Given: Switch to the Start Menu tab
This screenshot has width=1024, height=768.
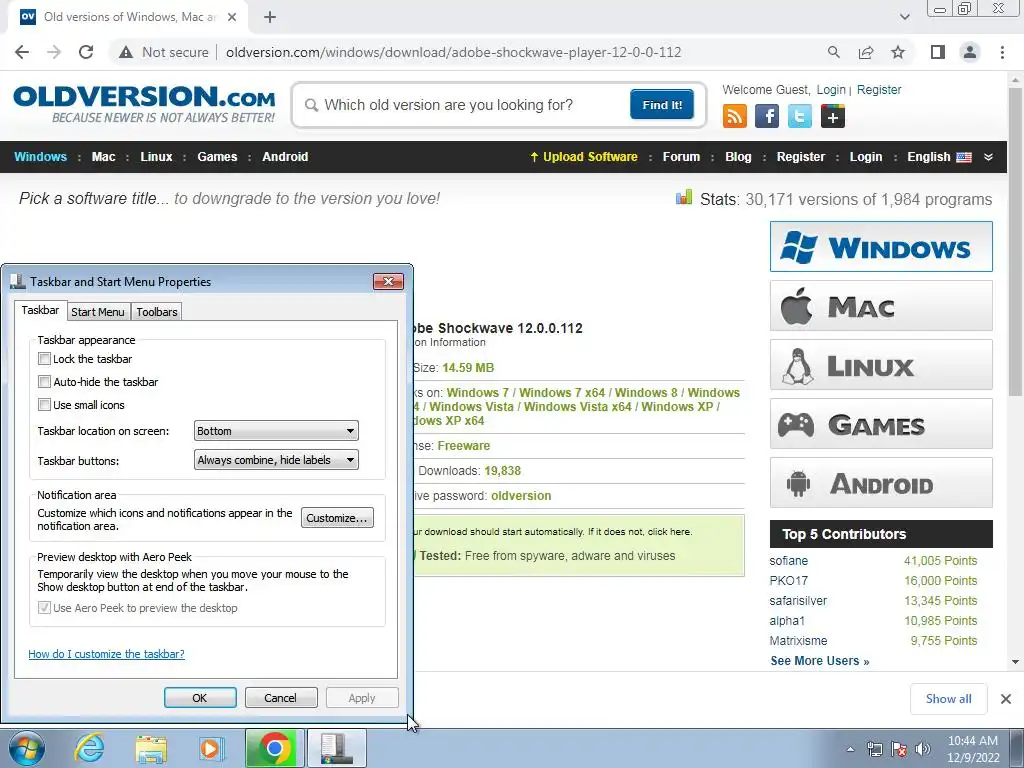Looking at the screenshot, I should (98, 312).
